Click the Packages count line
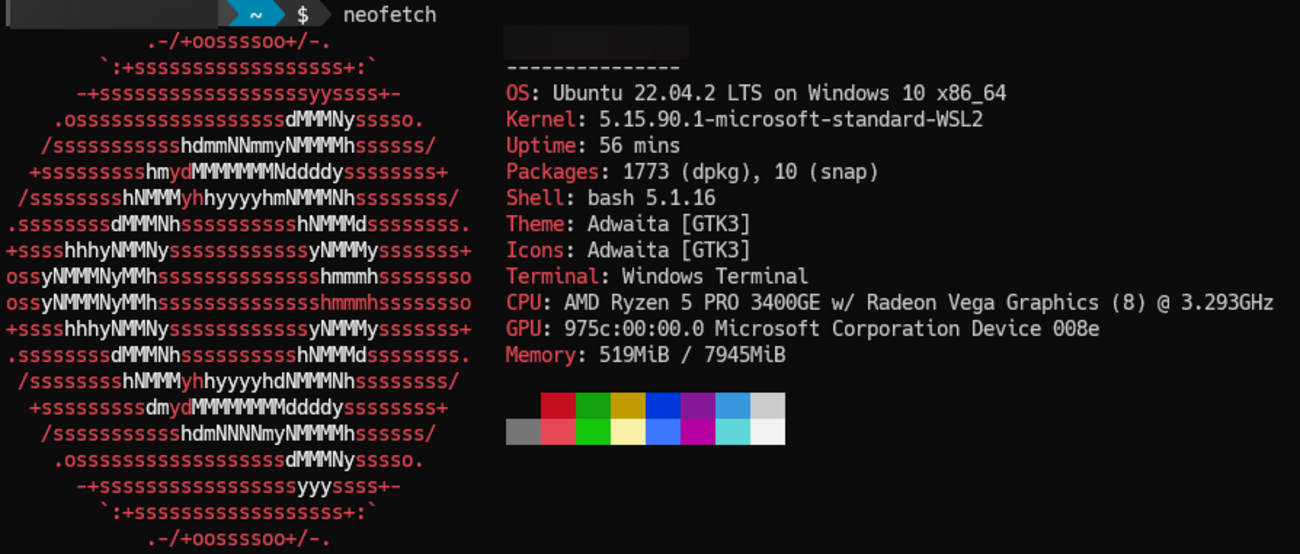1300x554 pixels. [x=691, y=172]
